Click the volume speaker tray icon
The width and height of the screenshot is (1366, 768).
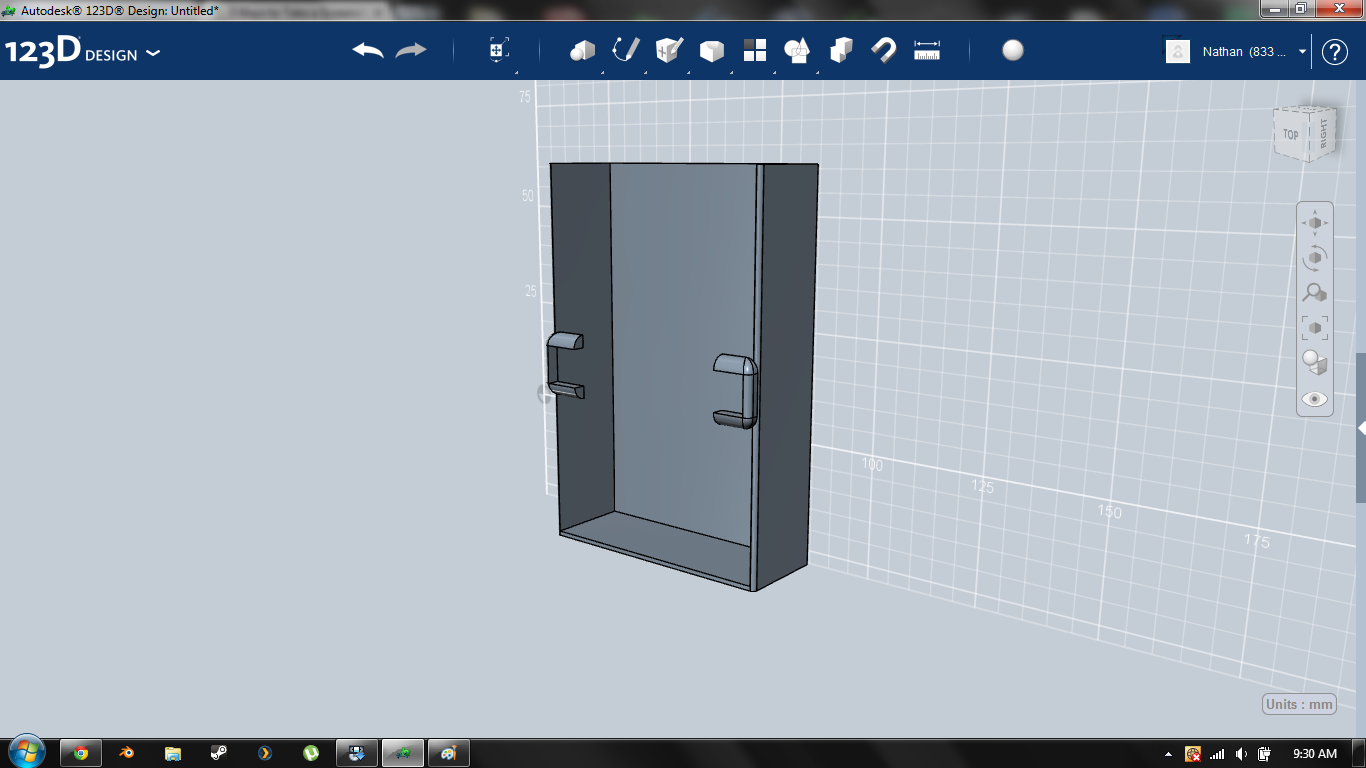click(x=1241, y=753)
